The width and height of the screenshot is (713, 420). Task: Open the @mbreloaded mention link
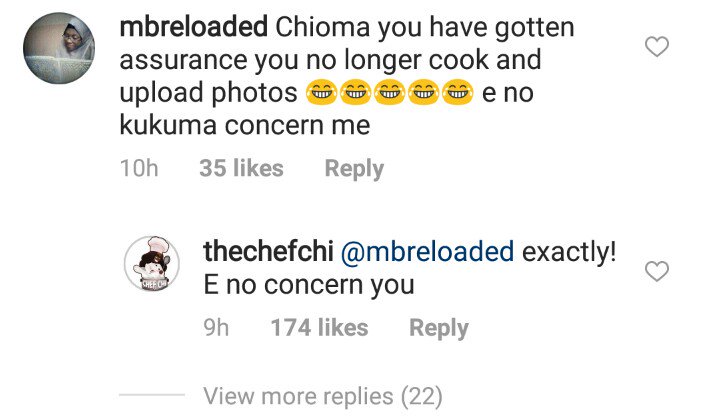[426, 252]
